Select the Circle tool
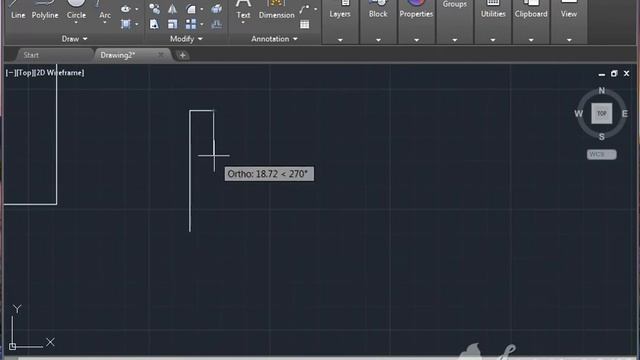 click(x=76, y=10)
